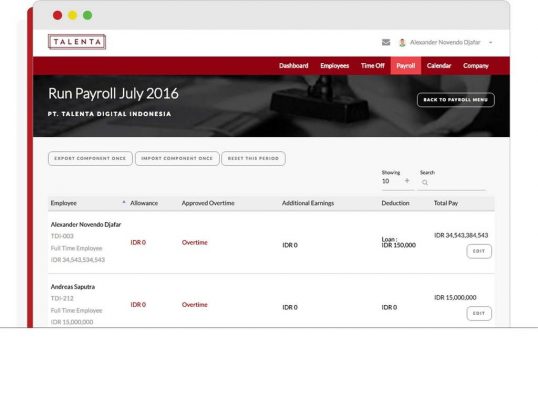The image size is (538, 400).
Task: Sort by Employee column arrow
Action: pyautogui.click(x=124, y=202)
